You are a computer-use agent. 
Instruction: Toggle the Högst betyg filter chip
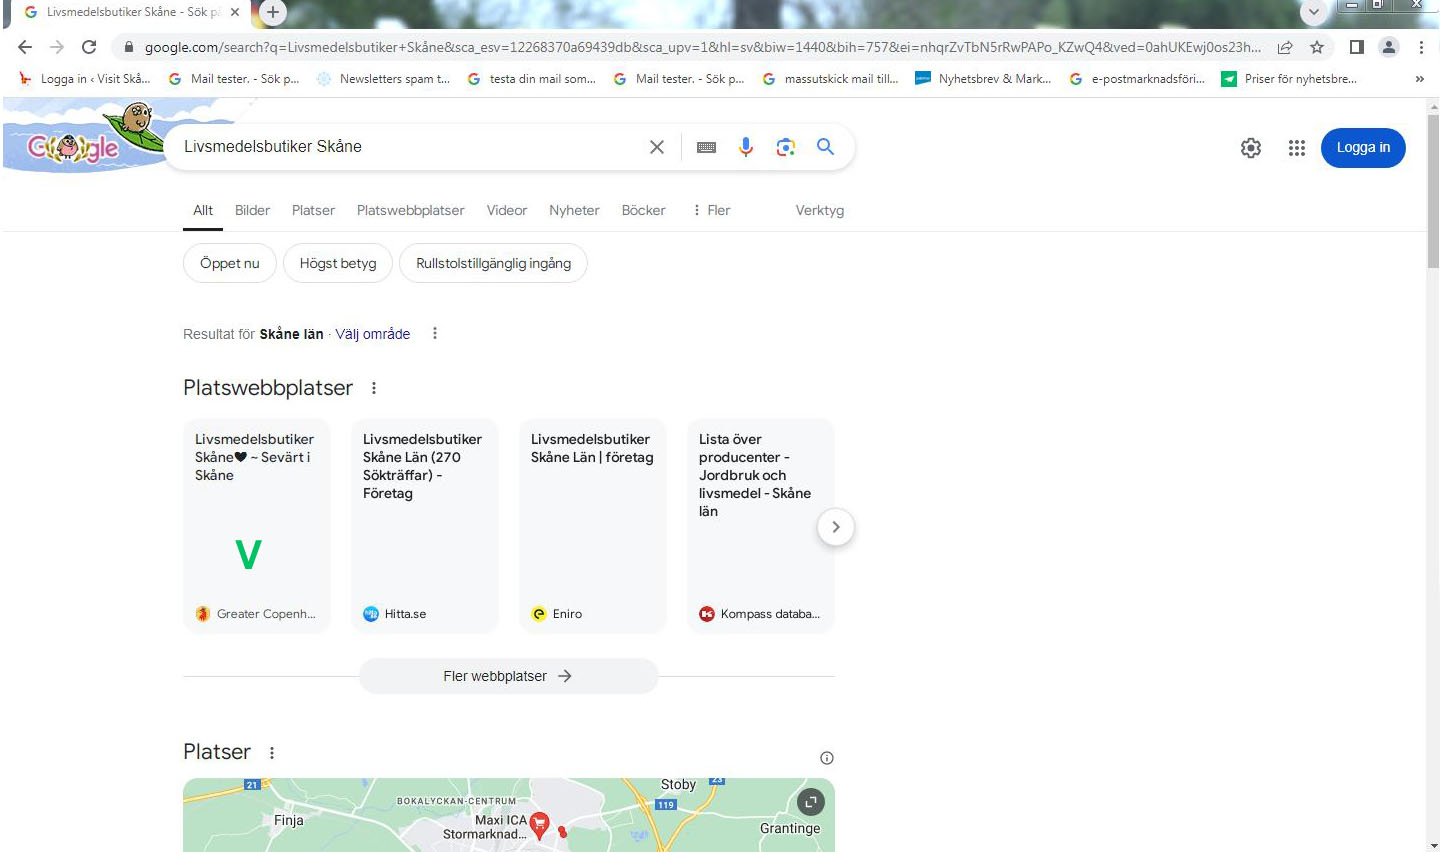click(x=338, y=263)
